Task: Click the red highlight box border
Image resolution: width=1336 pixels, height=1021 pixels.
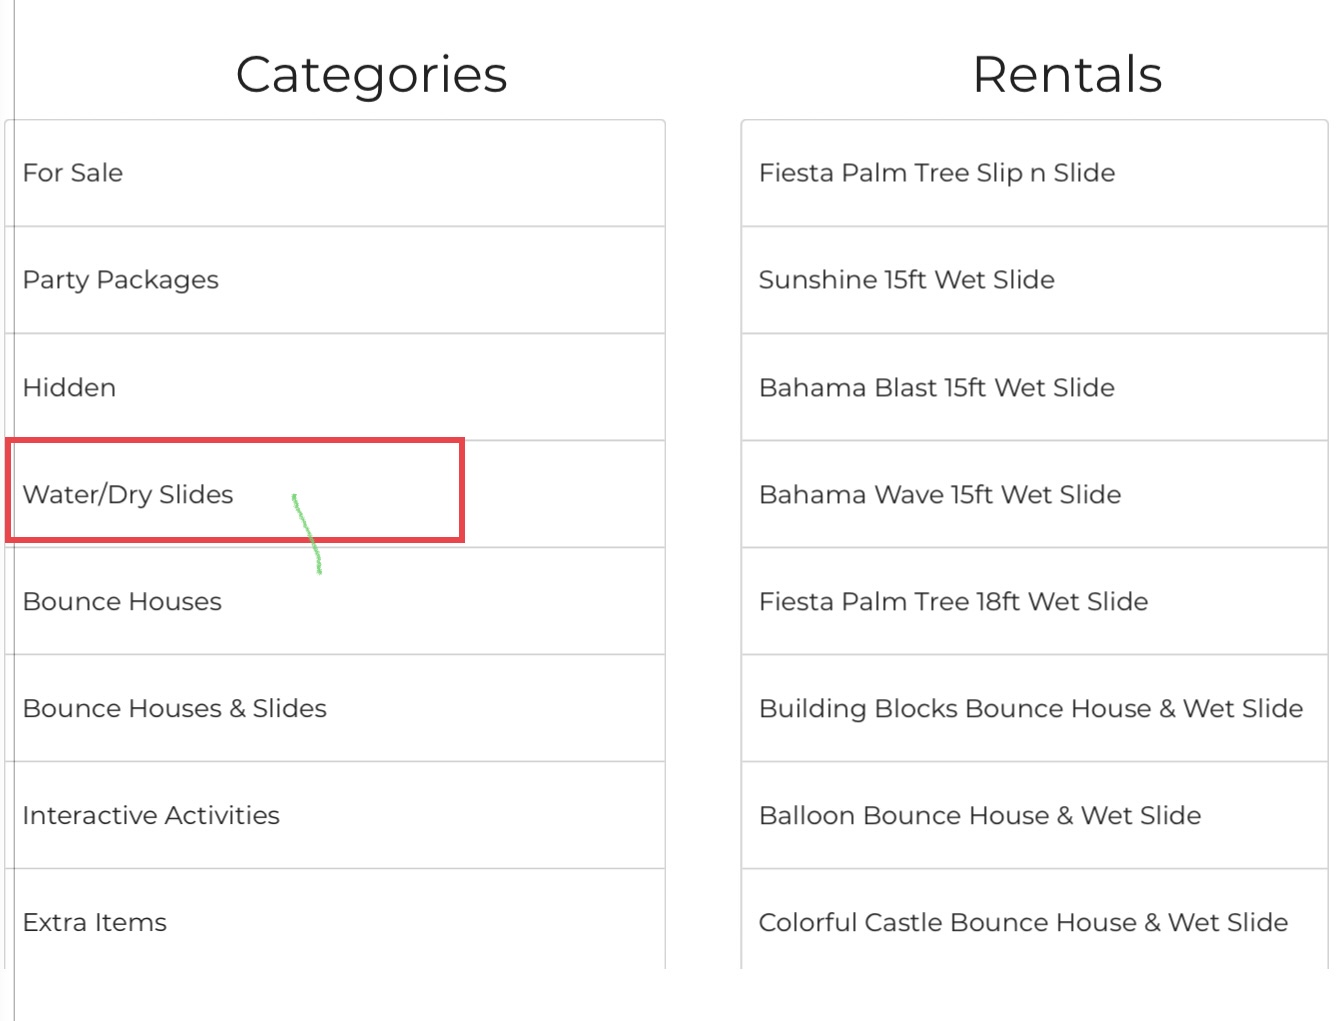Action: 462,490
